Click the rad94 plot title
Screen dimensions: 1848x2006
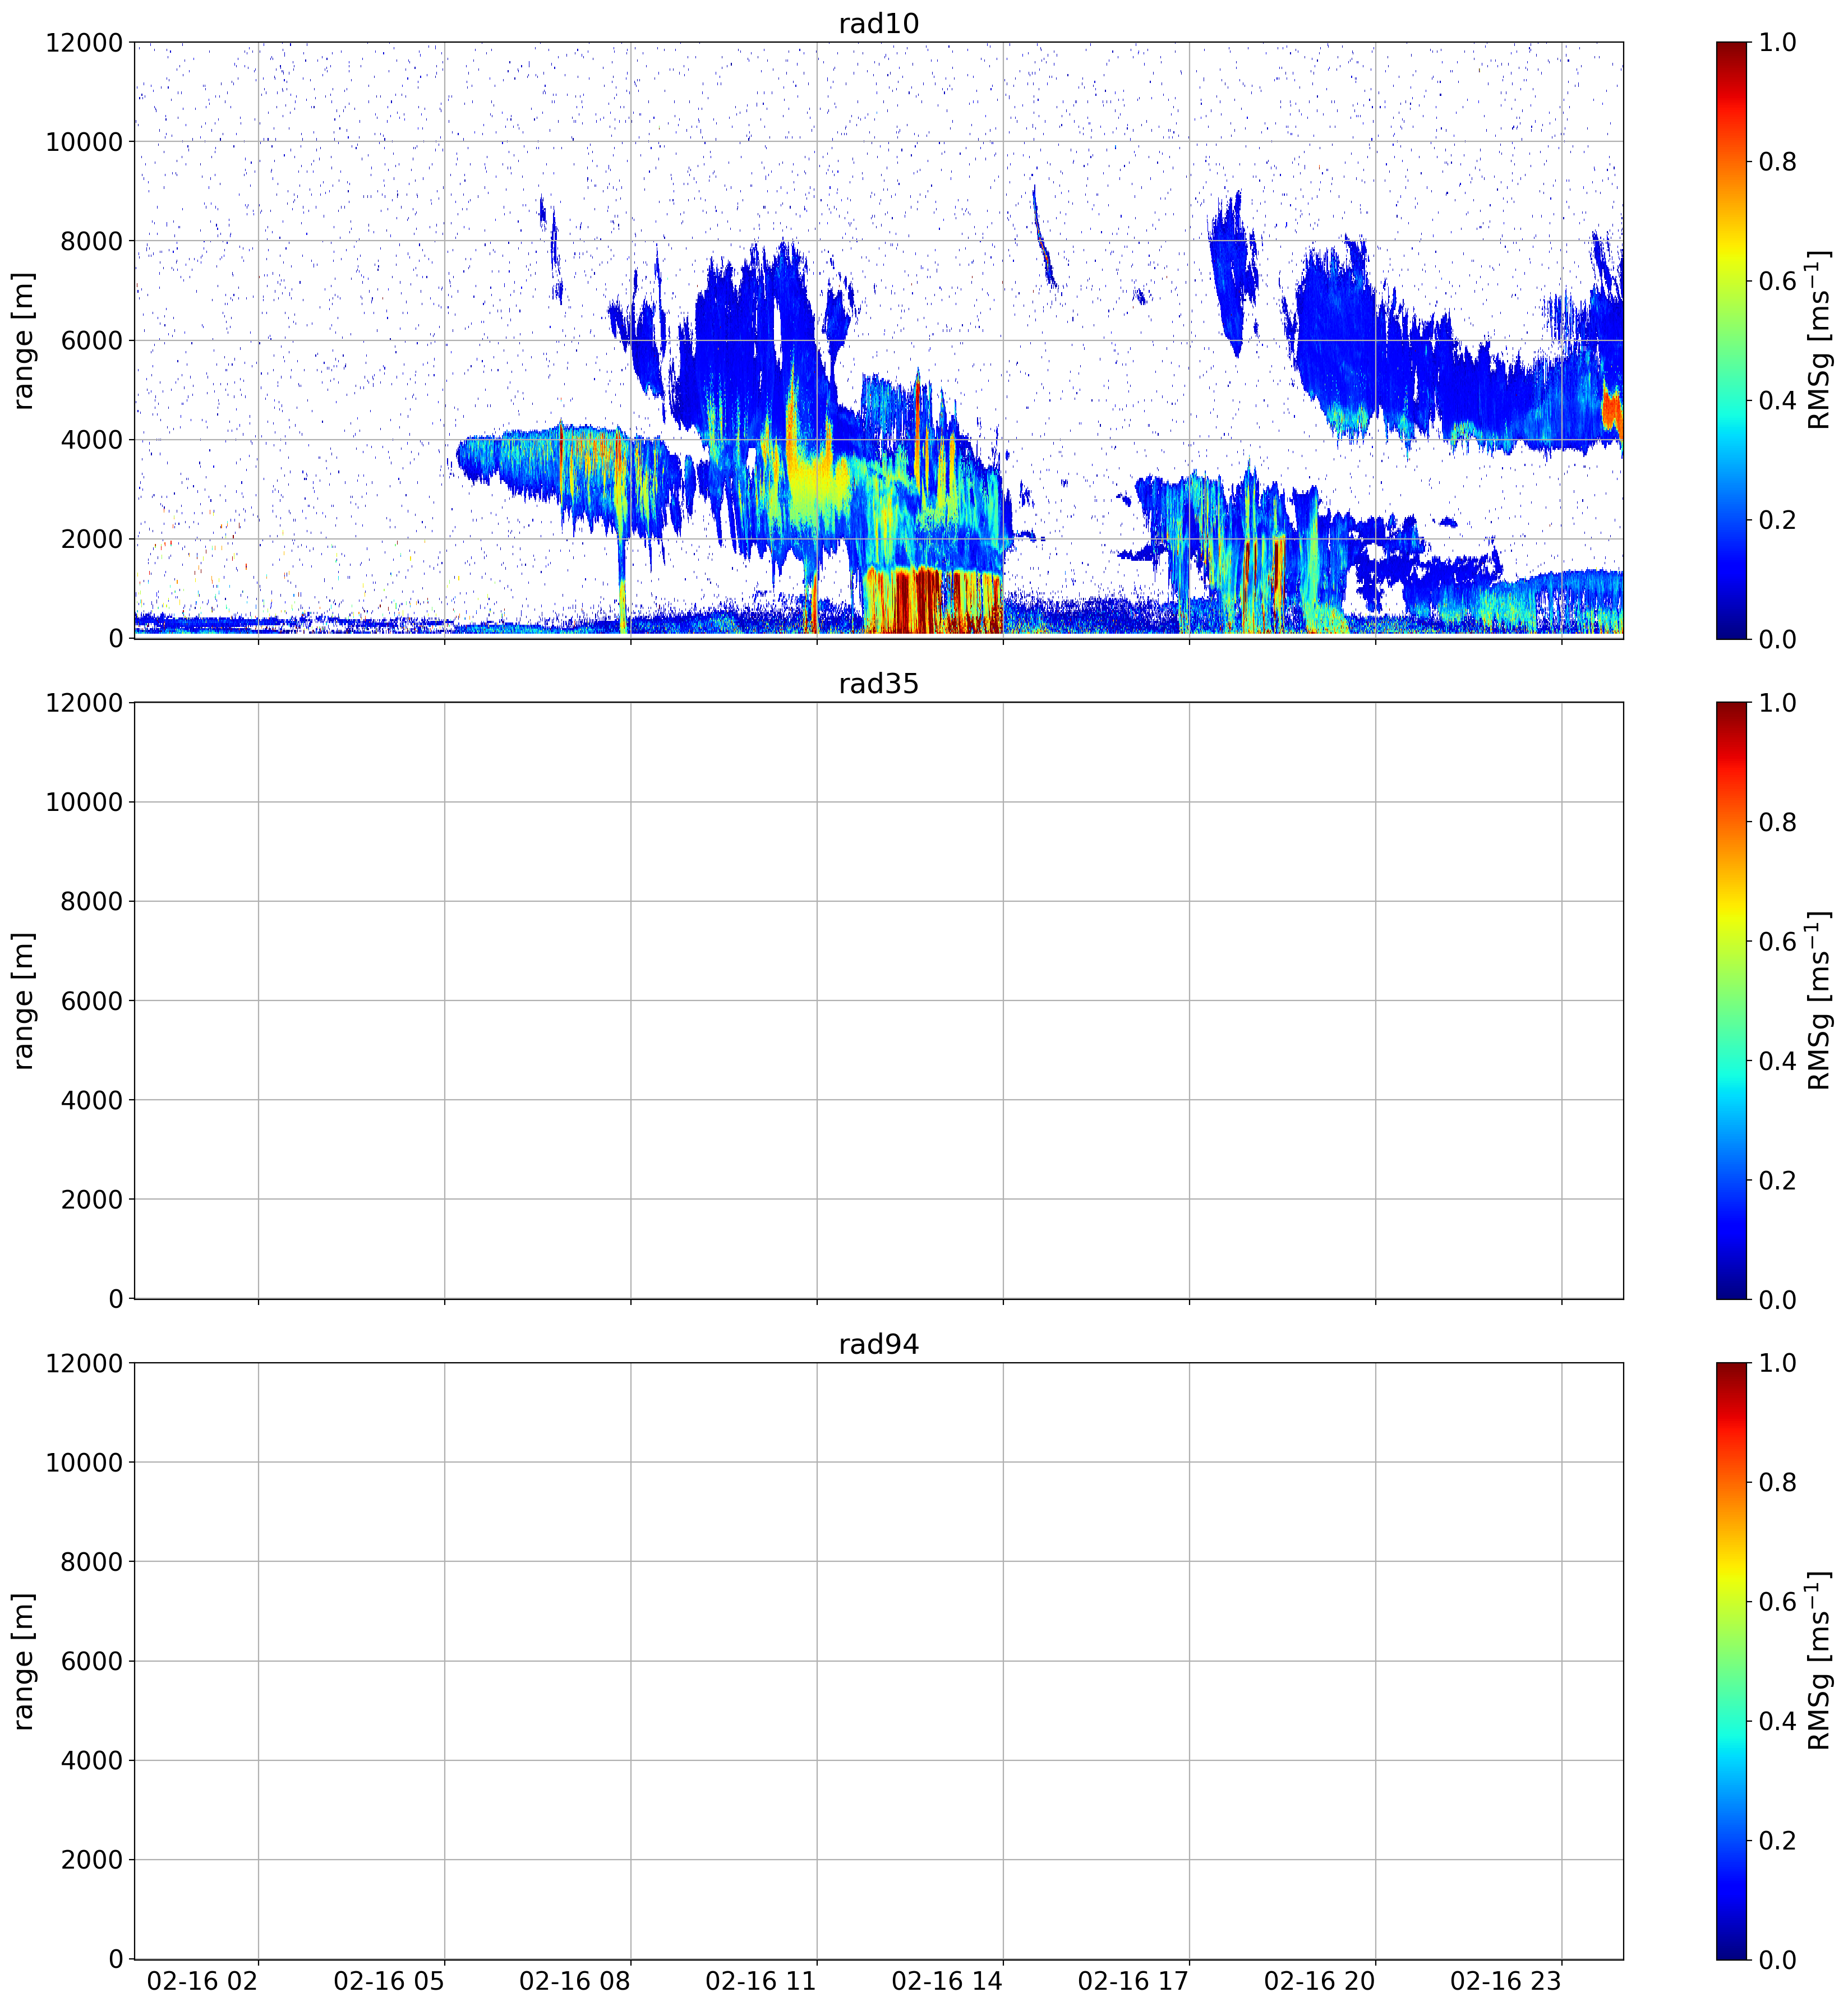[878, 1345]
